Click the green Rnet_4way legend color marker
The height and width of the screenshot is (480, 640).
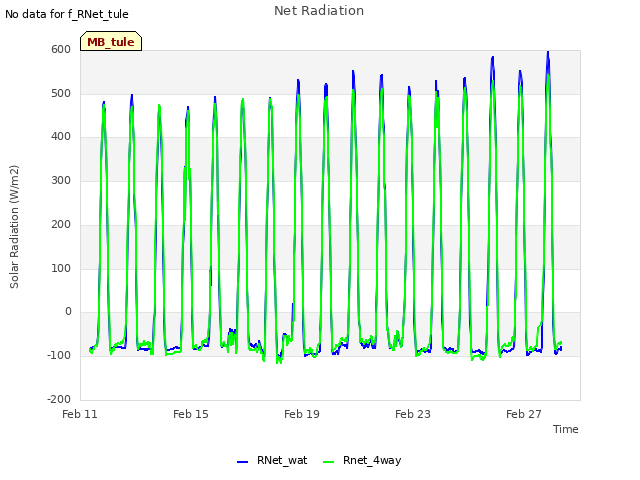click(328, 462)
